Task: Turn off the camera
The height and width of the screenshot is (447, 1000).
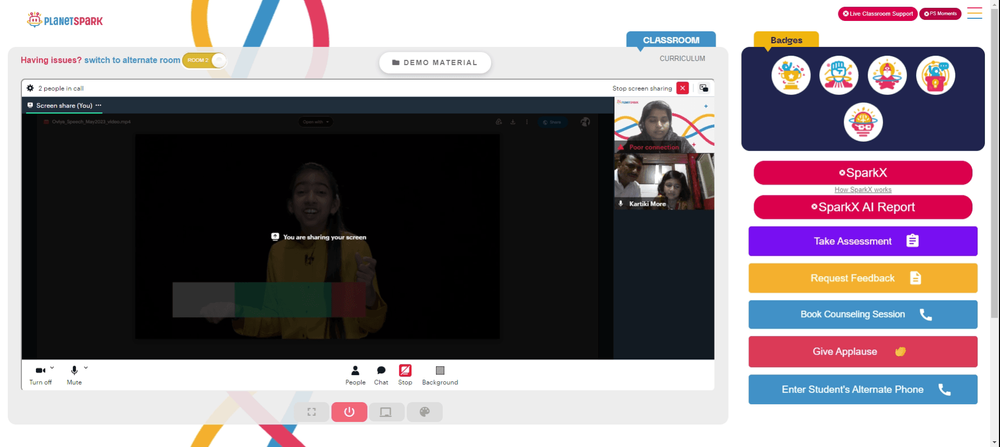Action: click(40, 375)
